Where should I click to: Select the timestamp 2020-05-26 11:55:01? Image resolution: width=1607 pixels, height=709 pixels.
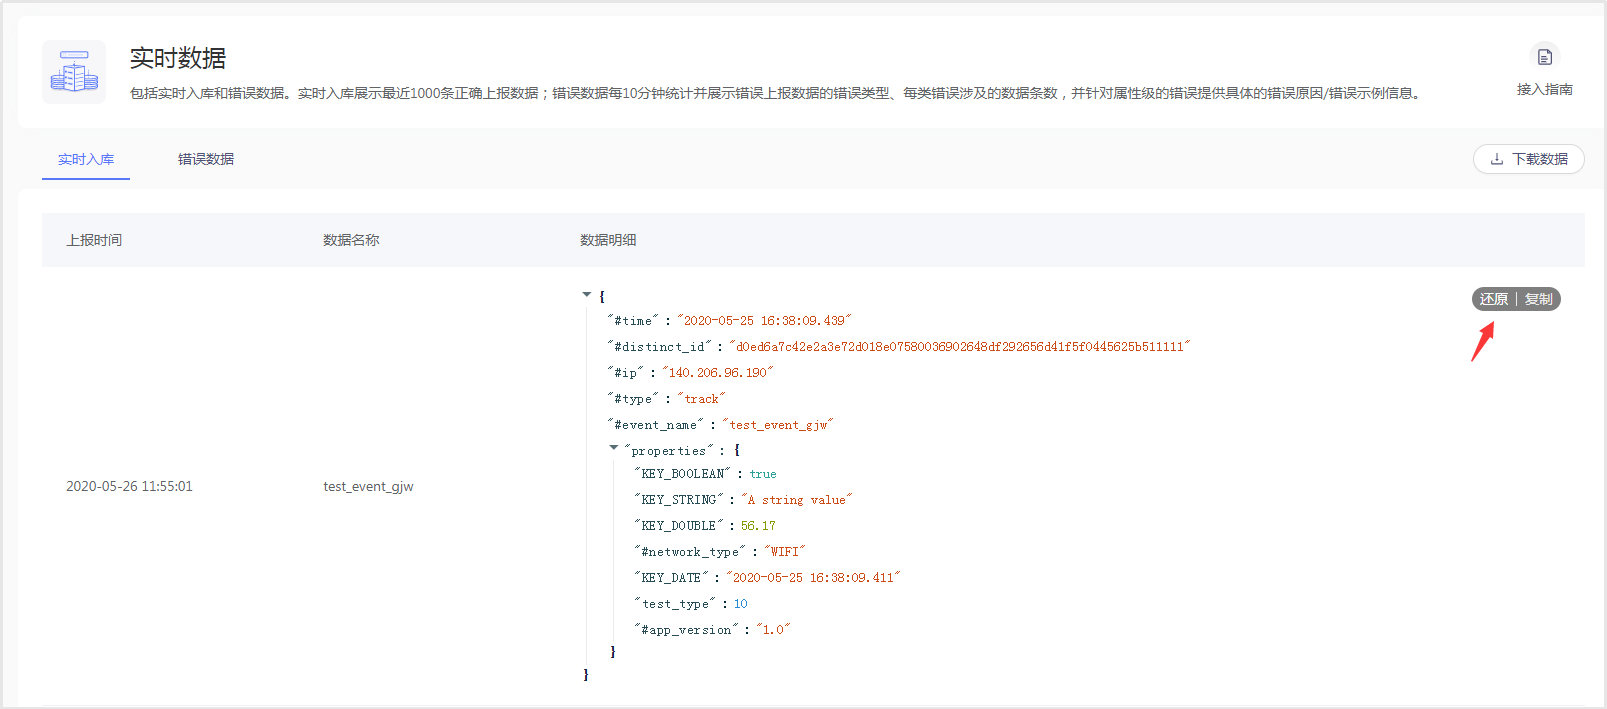(x=129, y=486)
